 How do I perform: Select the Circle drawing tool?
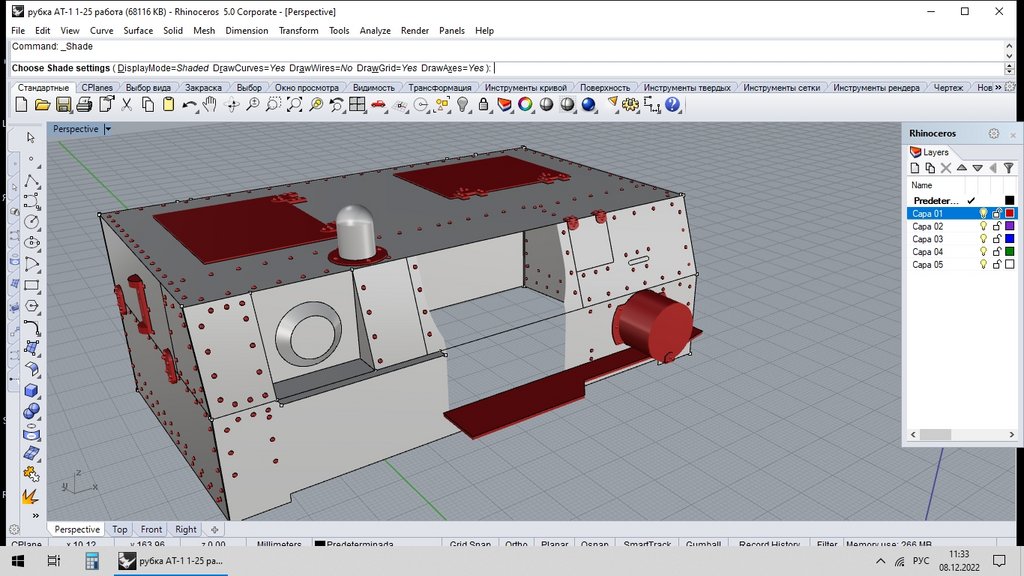31,221
